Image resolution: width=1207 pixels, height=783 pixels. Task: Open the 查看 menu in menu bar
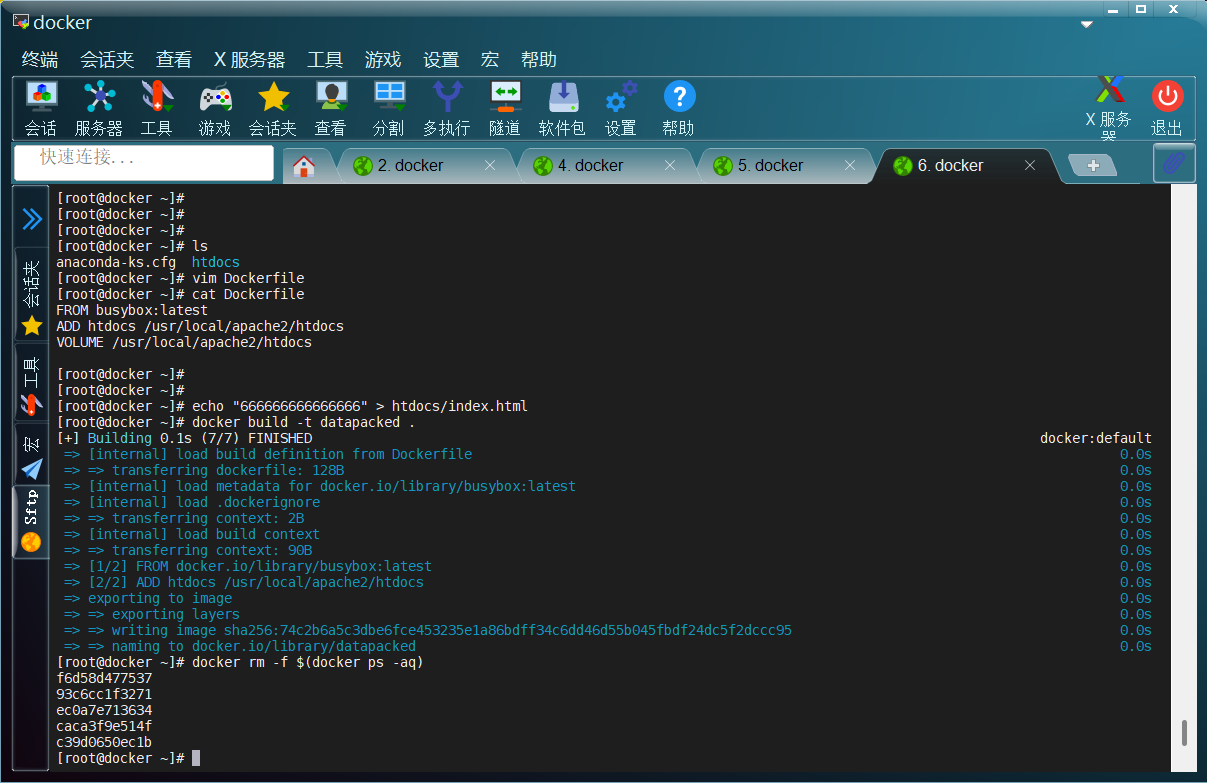(174, 60)
